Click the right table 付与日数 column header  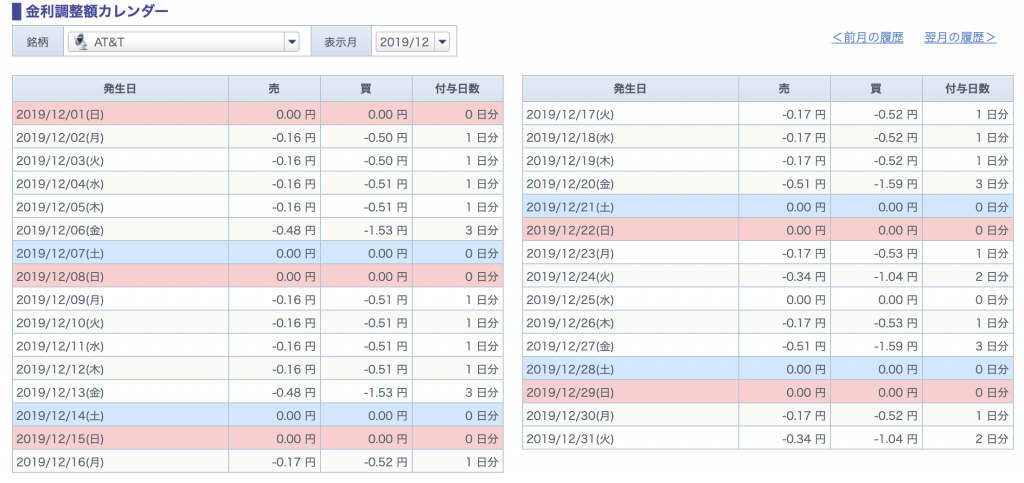(968, 88)
